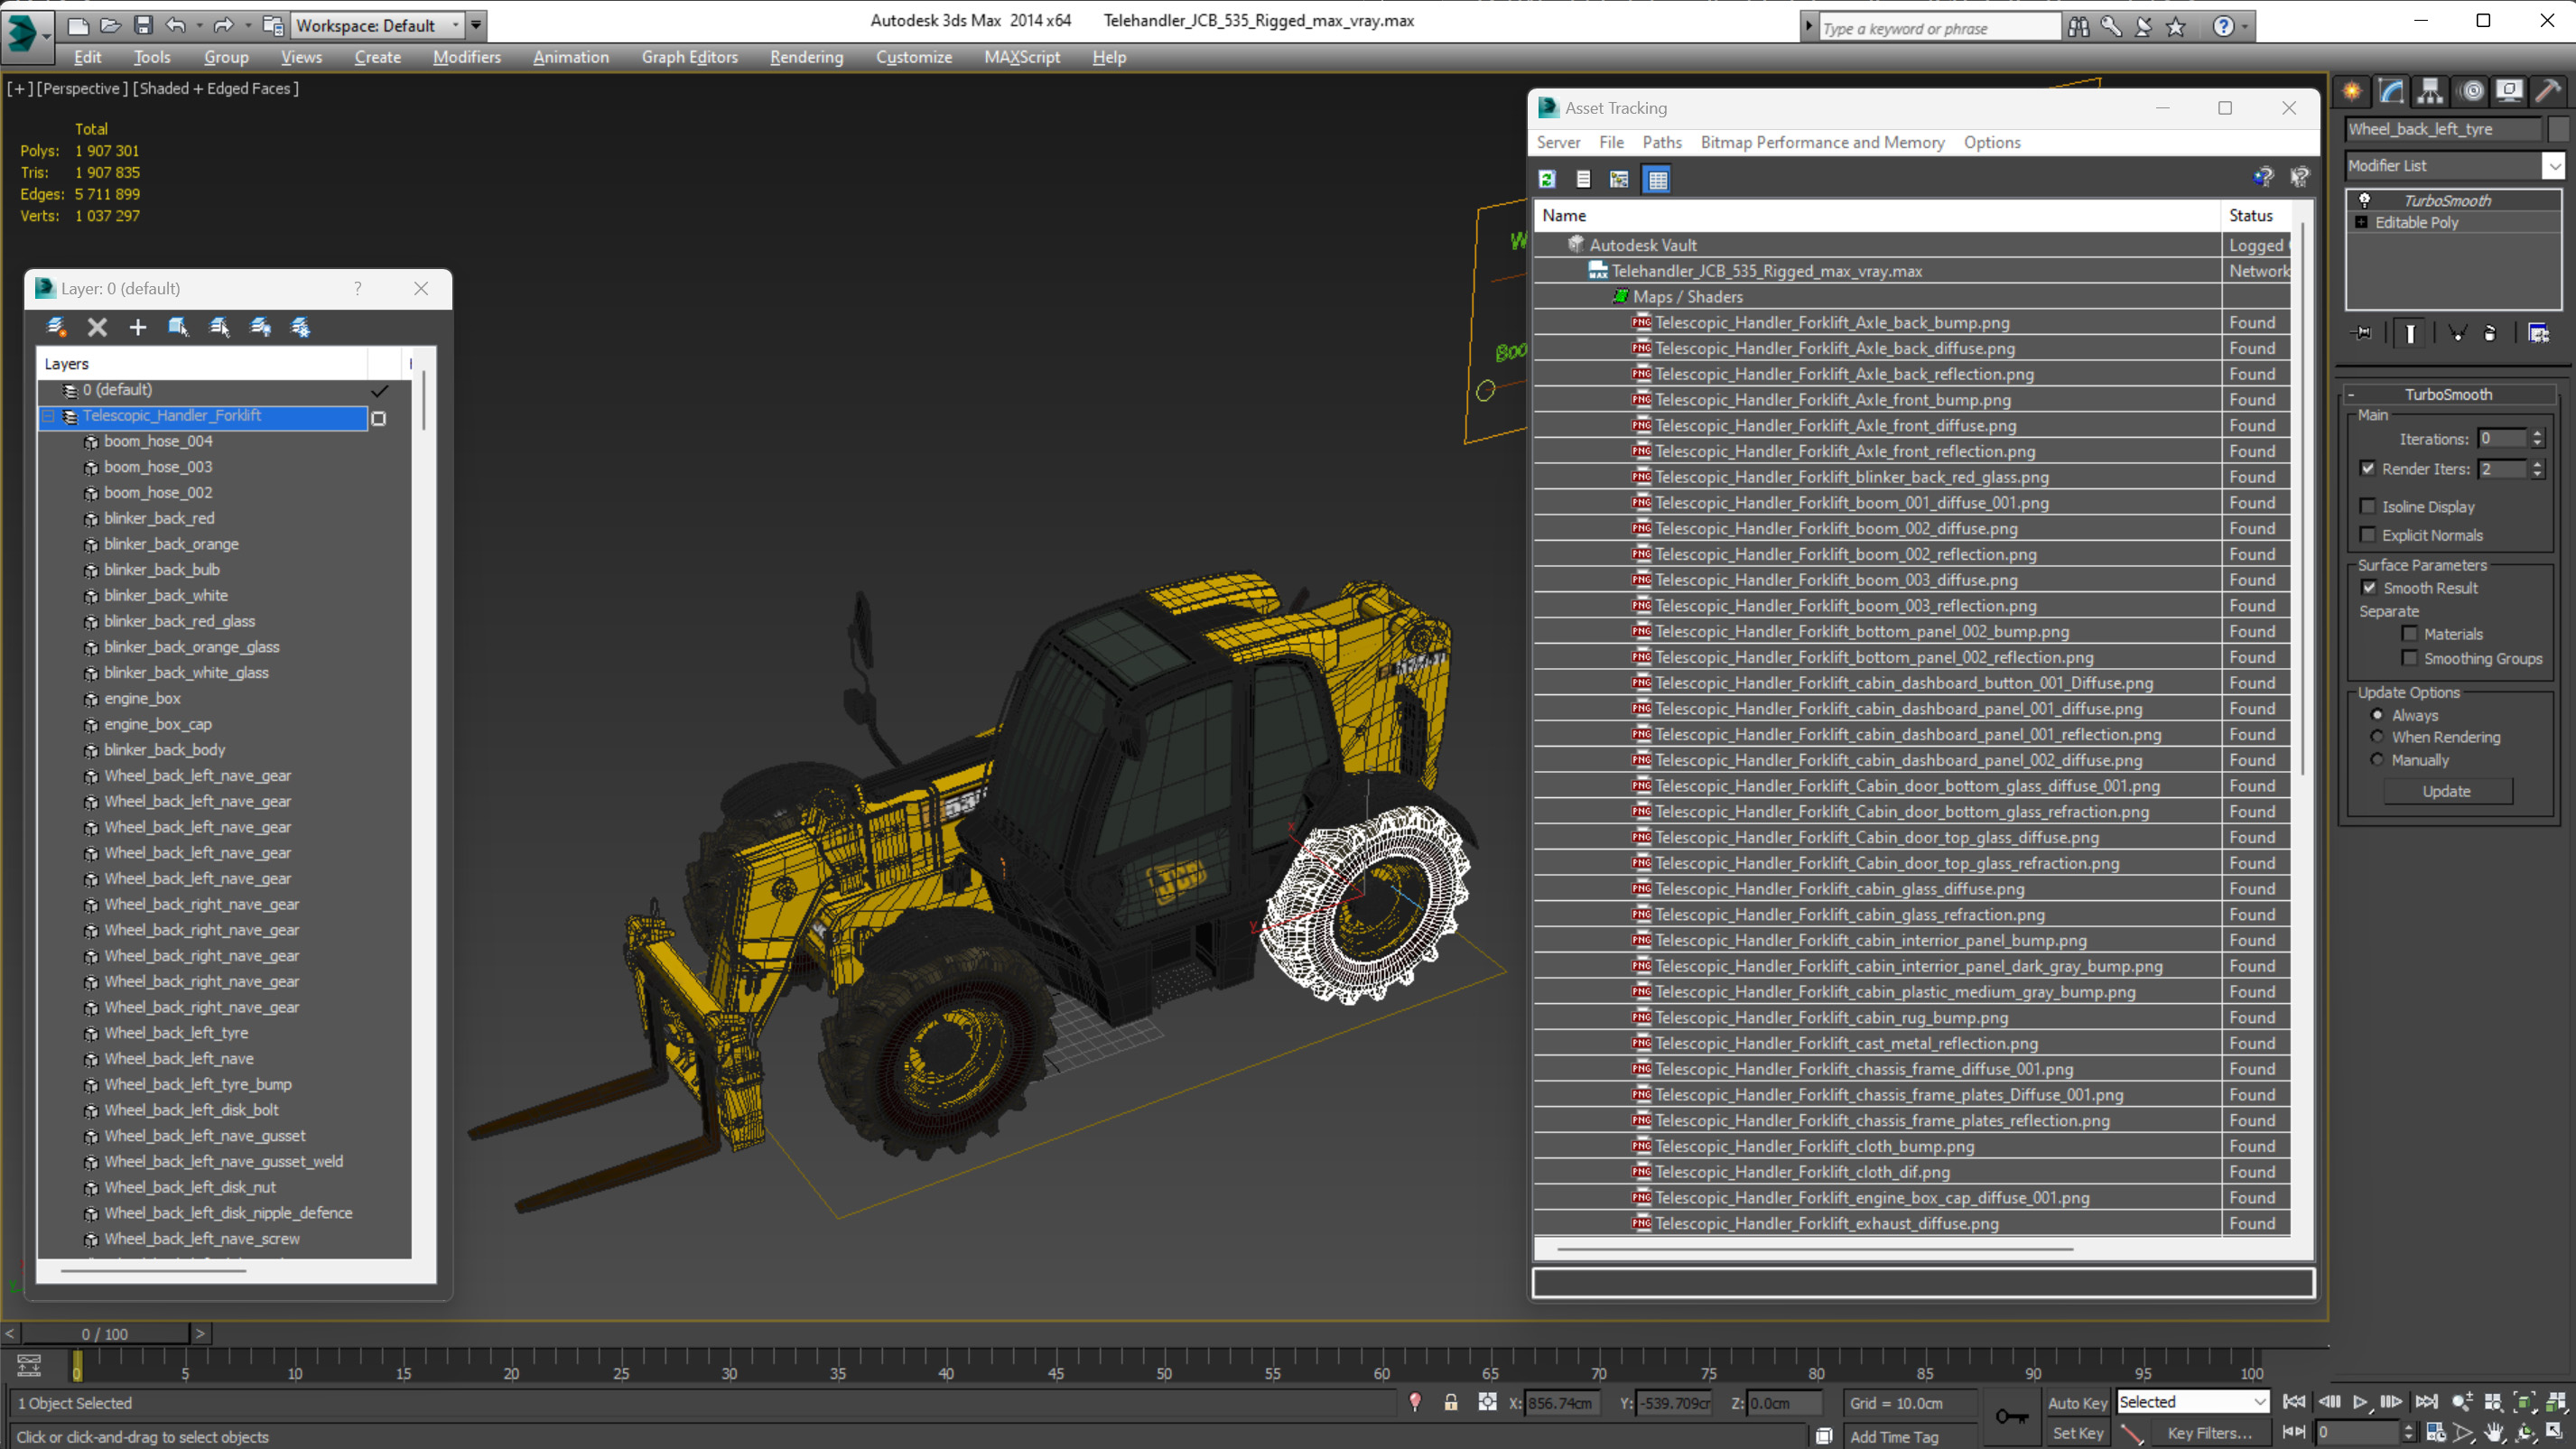Open the Motion command panel tab
The width and height of the screenshot is (2576, 1449).
point(2470,91)
